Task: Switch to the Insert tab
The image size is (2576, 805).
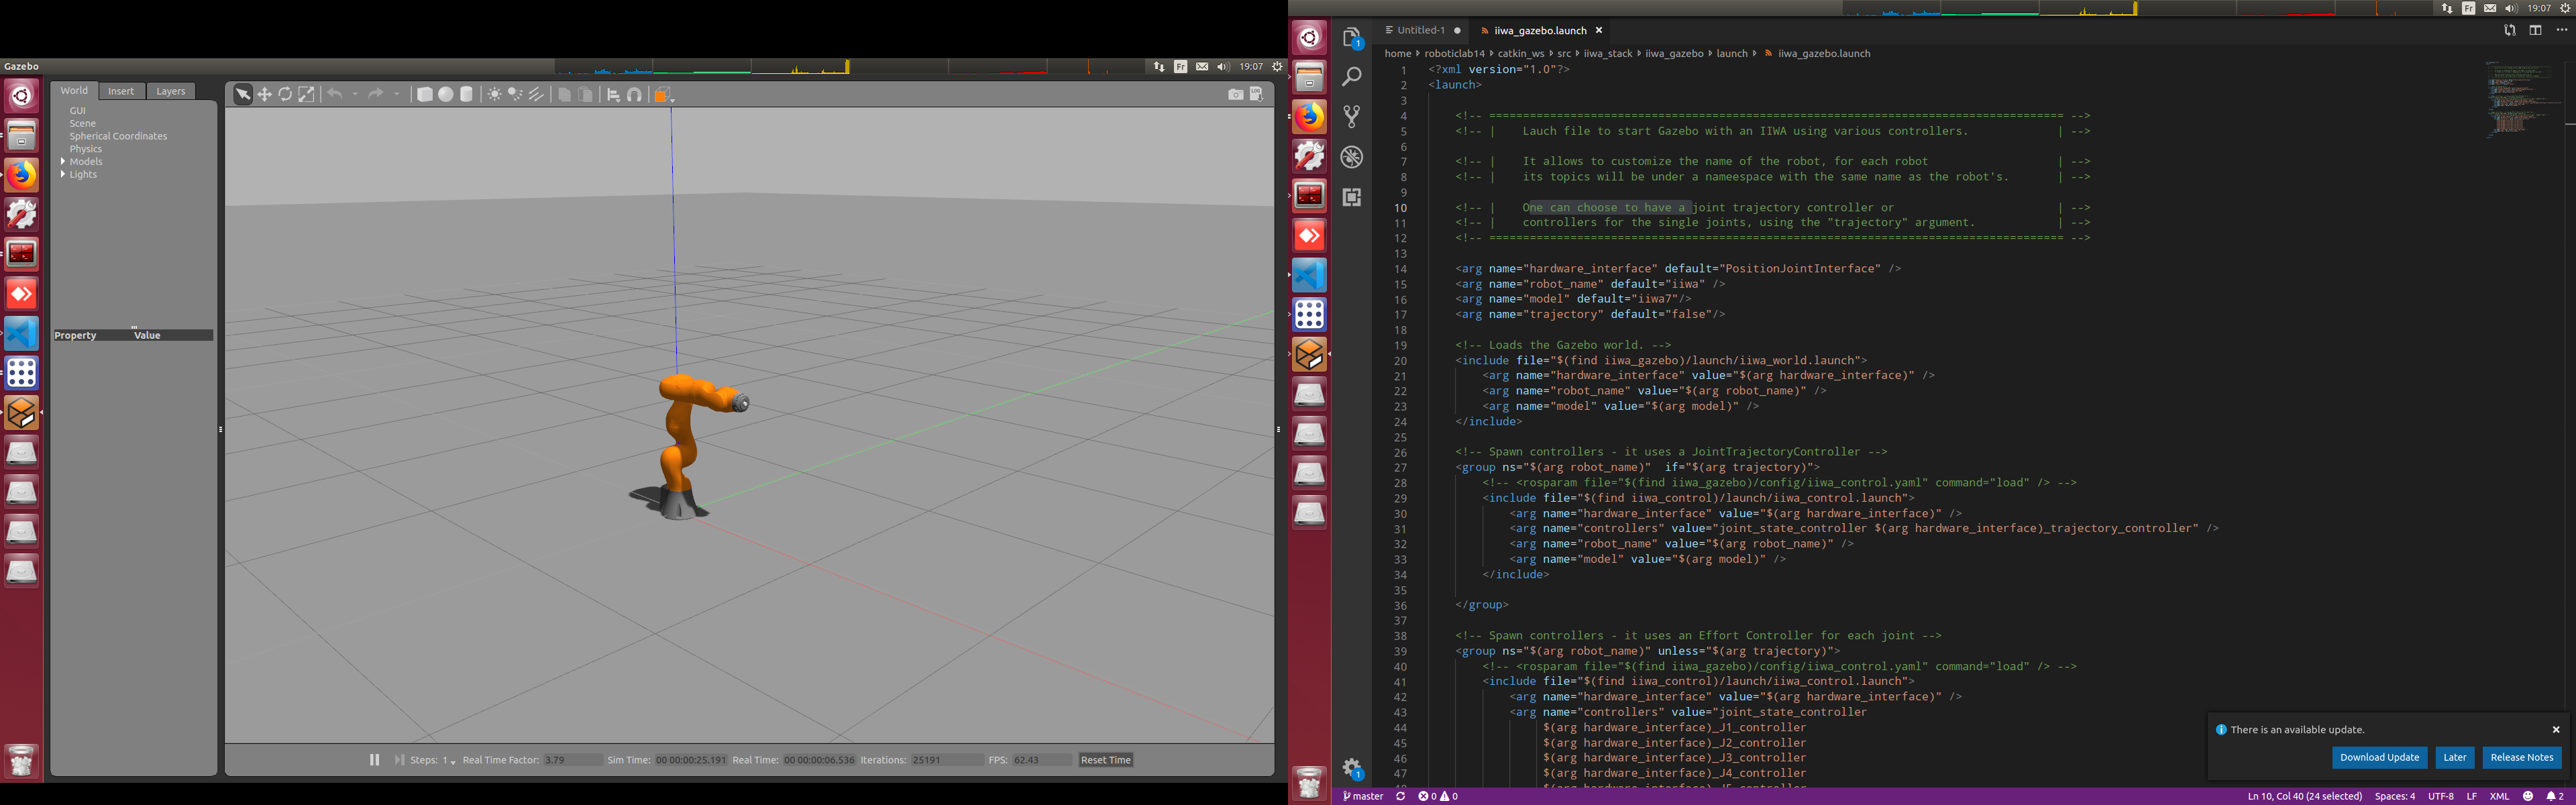Action: (x=121, y=91)
